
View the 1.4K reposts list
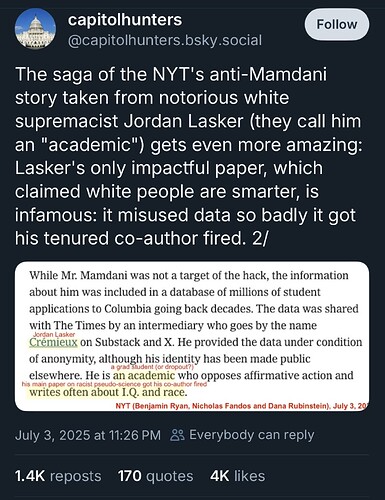(58, 476)
